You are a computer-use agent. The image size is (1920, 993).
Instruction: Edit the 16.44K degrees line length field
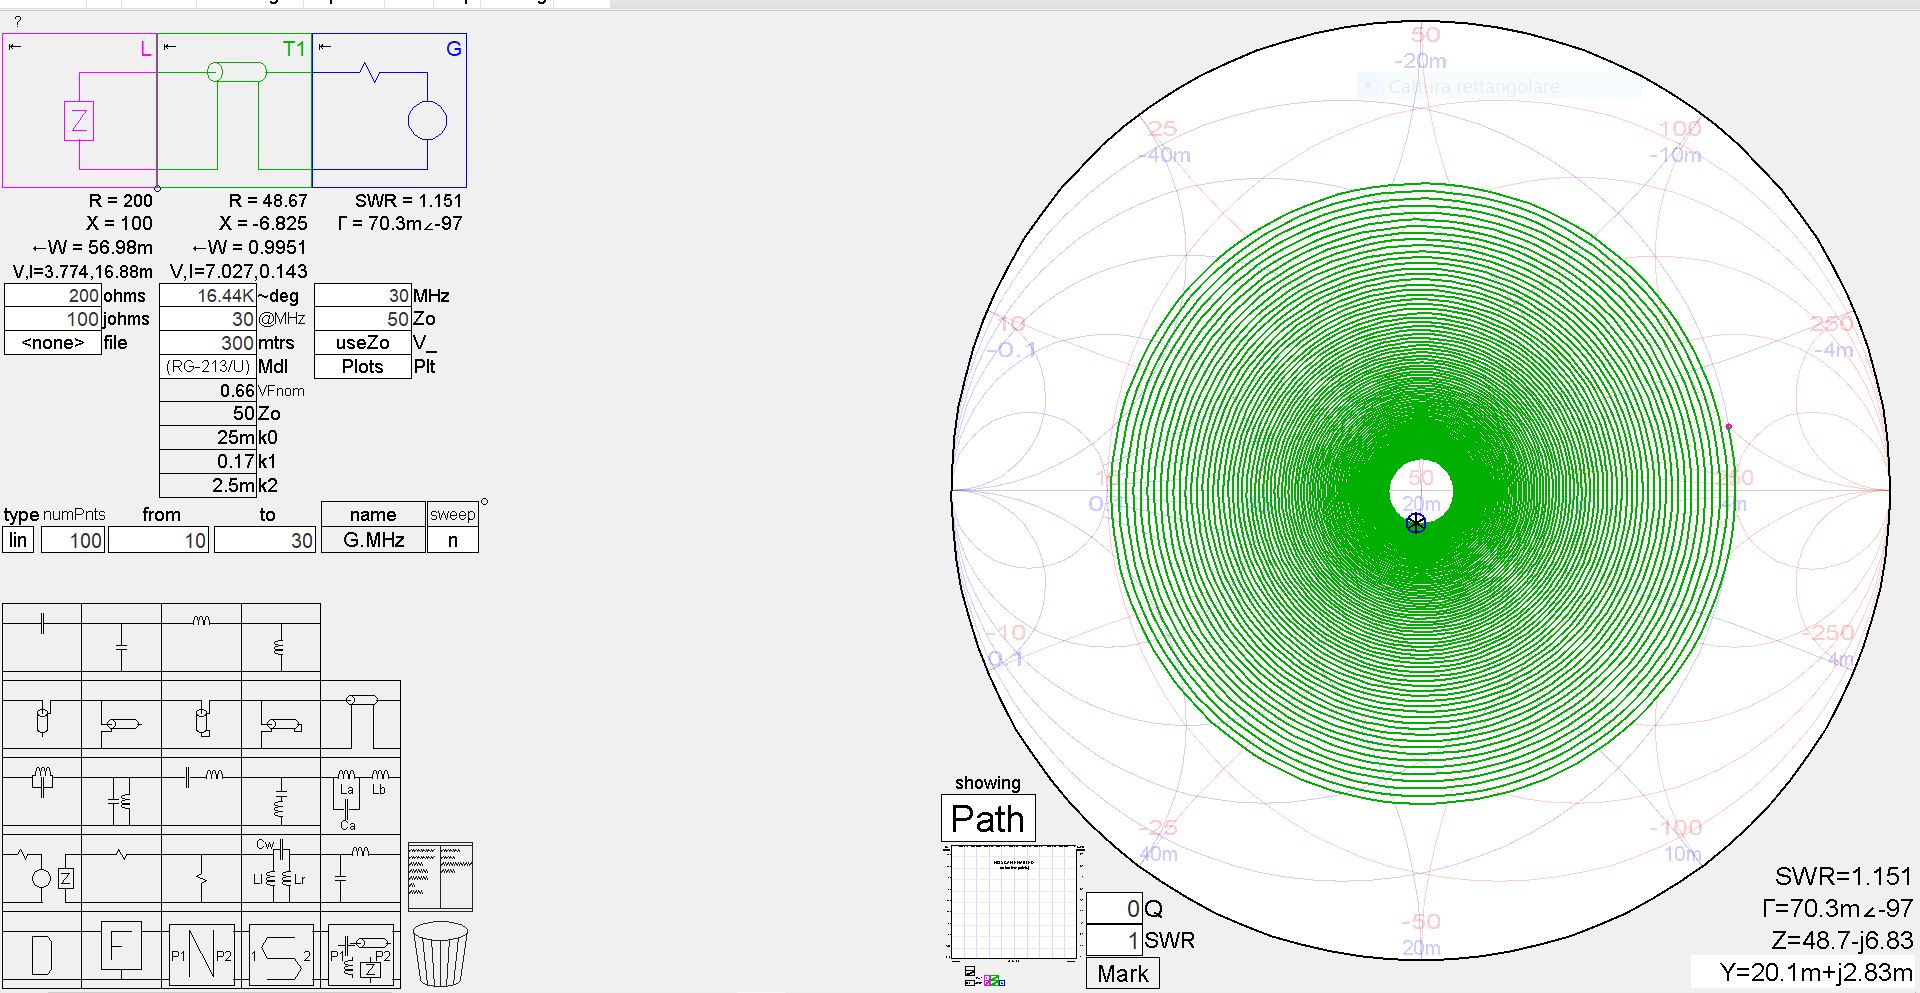208,296
